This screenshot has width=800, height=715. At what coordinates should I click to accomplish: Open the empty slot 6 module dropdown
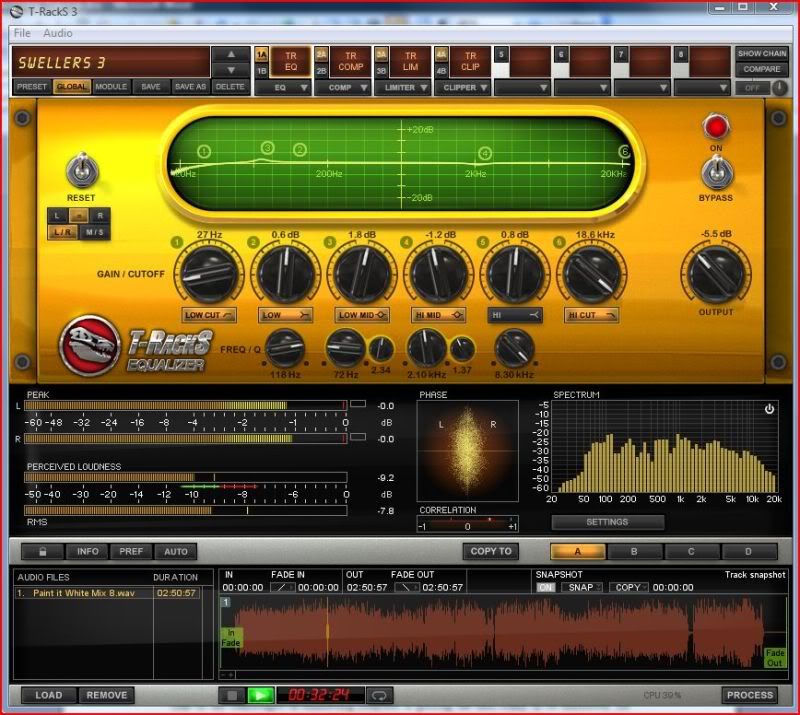coord(582,88)
